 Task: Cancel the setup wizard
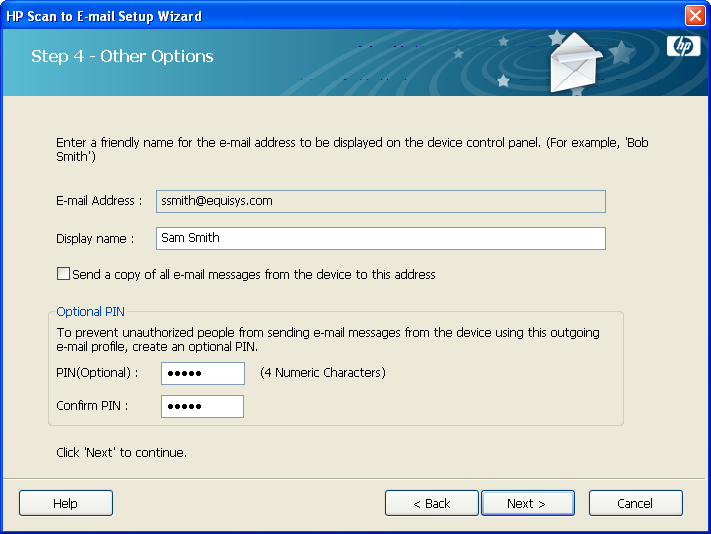636,503
